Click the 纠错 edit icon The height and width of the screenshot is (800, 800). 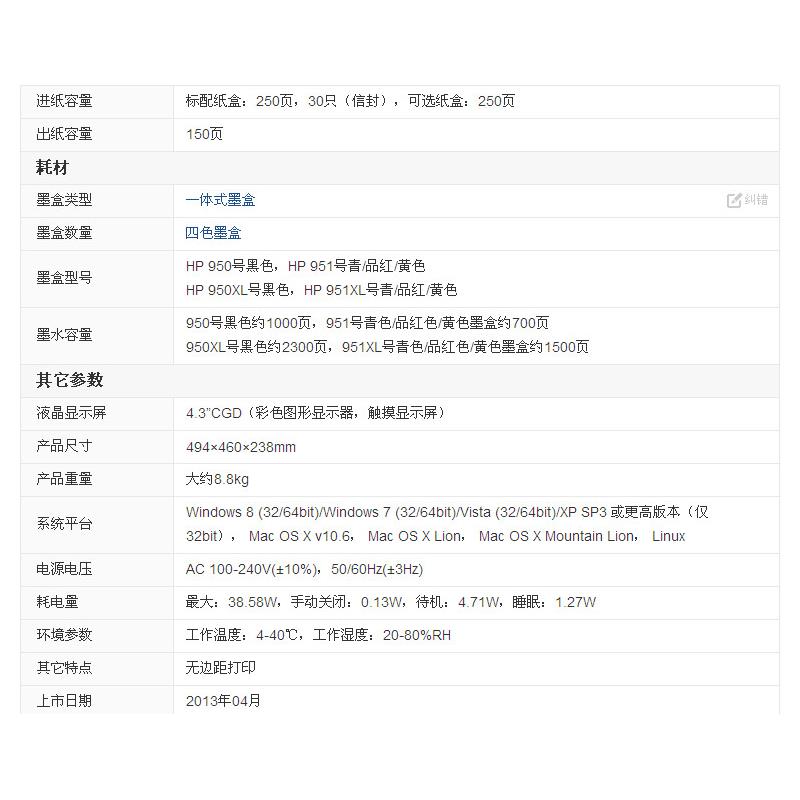pyautogui.click(x=734, y=200)
